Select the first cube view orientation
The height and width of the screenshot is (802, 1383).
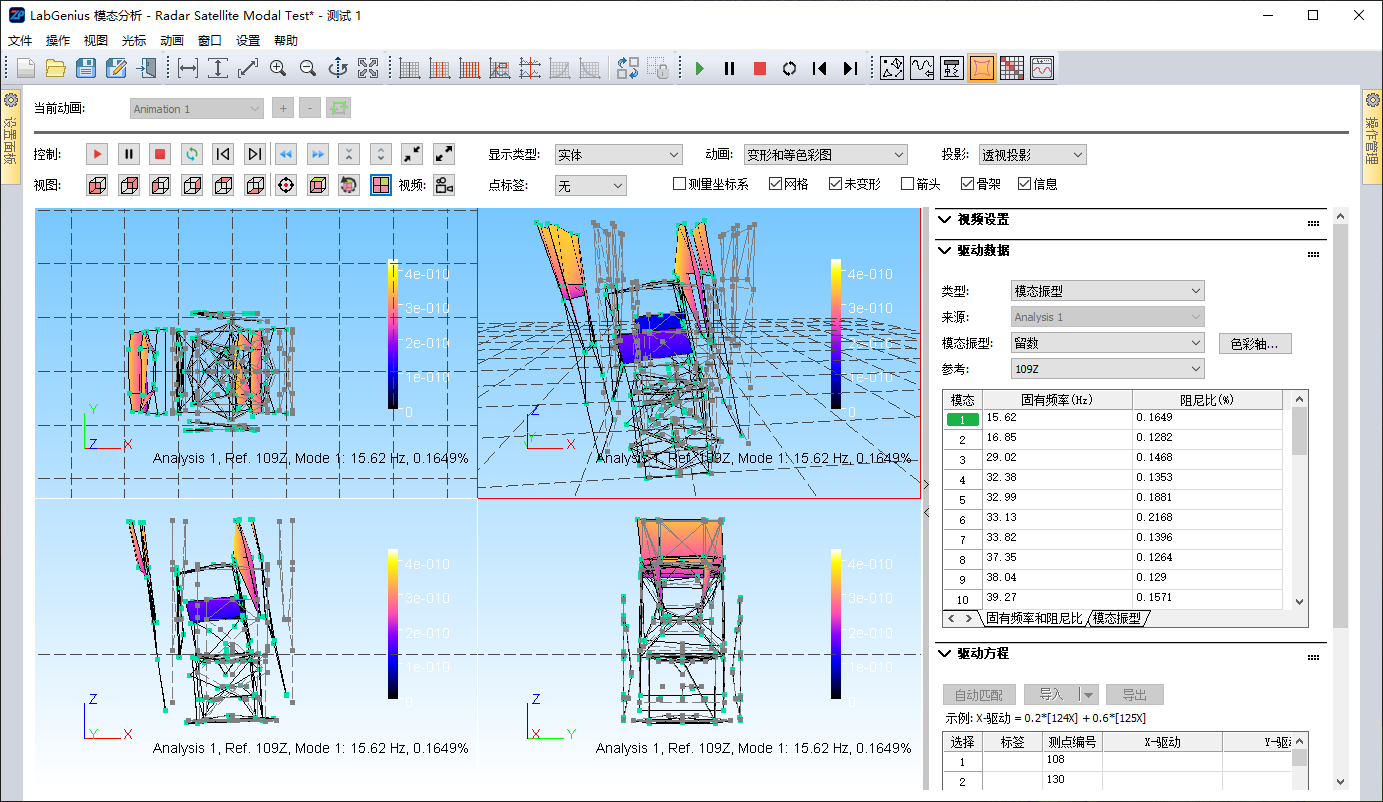[97, 185]
